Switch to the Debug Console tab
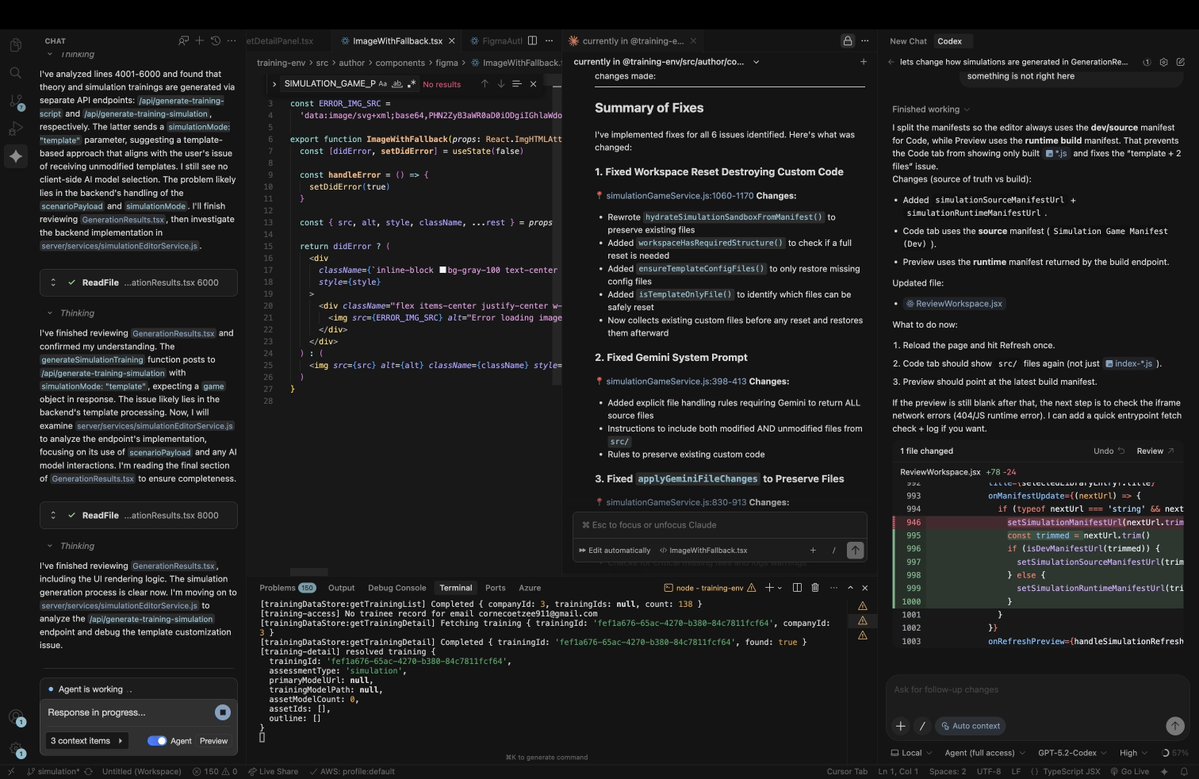 397,588
